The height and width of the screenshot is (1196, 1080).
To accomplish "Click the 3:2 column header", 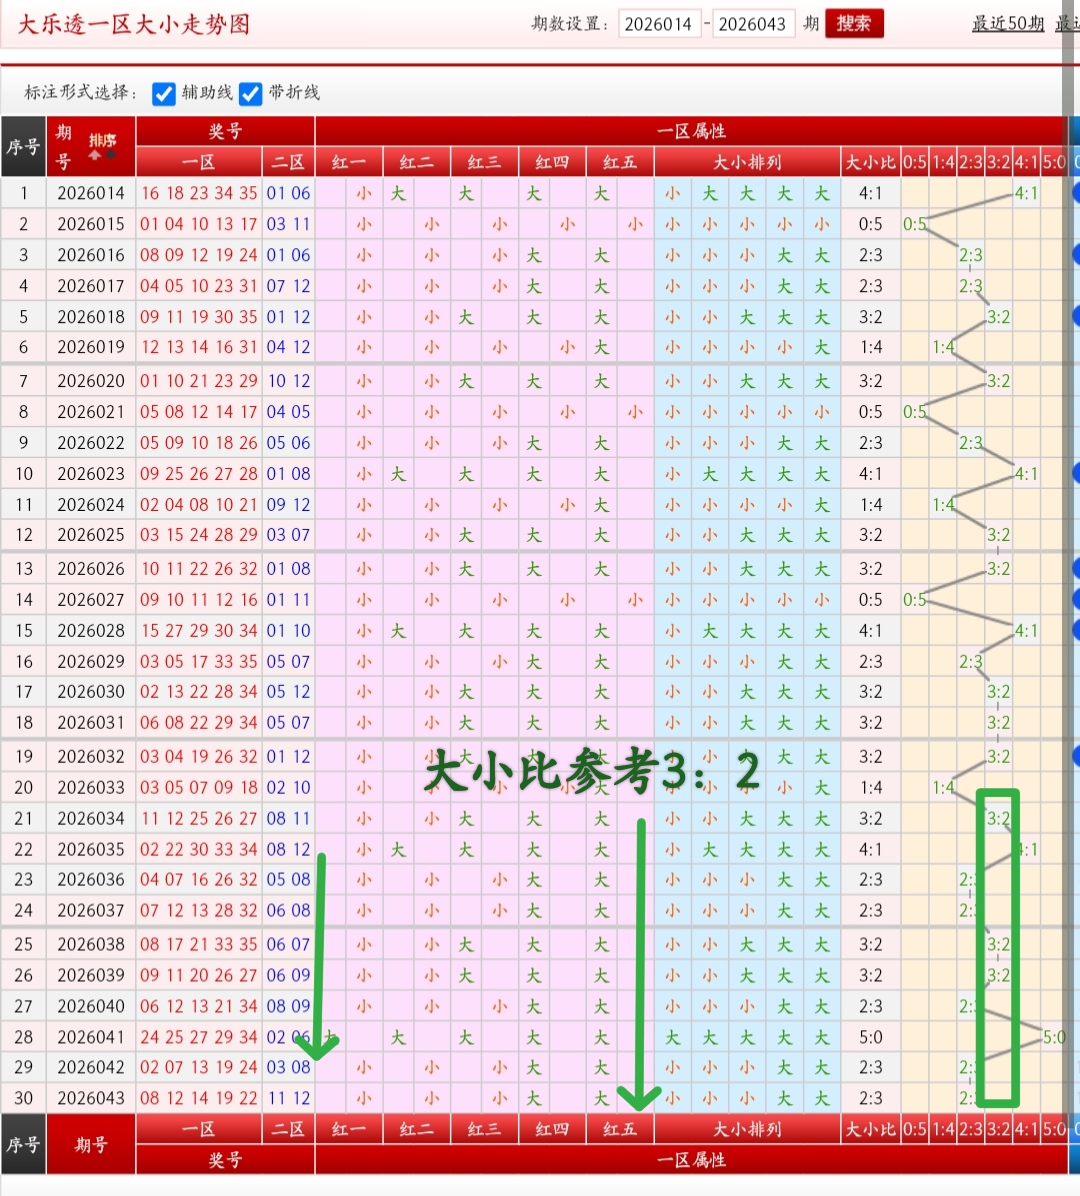I will point(997,161).
